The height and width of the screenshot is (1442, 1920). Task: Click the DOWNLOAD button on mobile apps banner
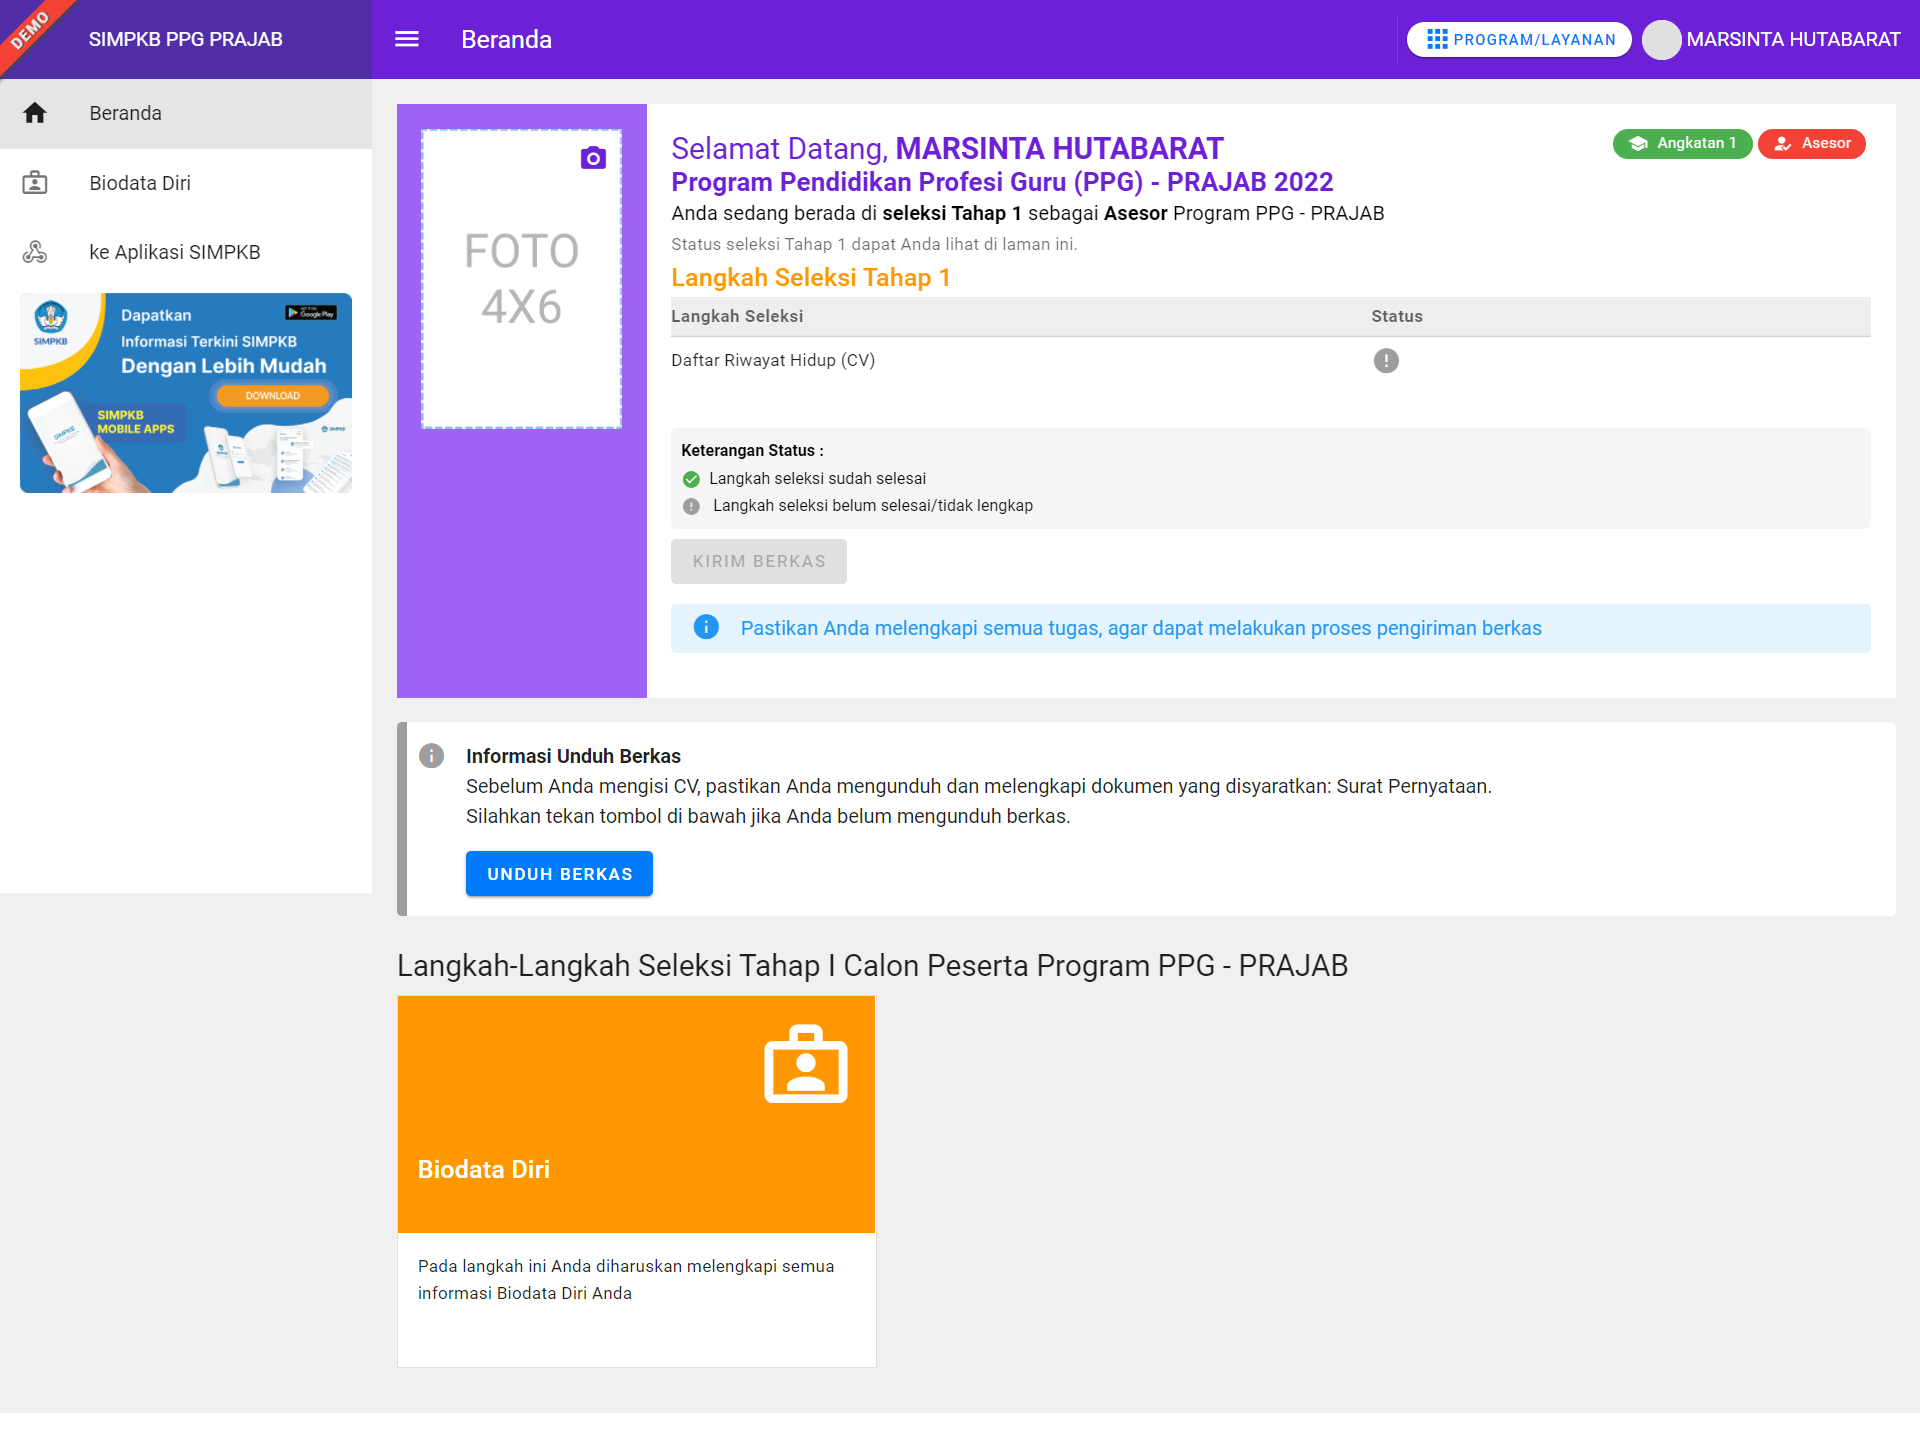coord(272,396)
